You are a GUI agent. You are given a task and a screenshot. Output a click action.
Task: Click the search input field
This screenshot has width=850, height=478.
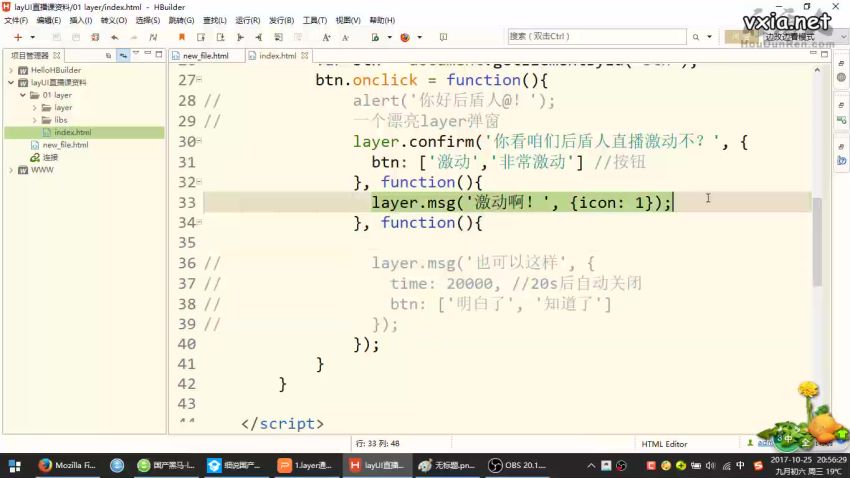597,36
